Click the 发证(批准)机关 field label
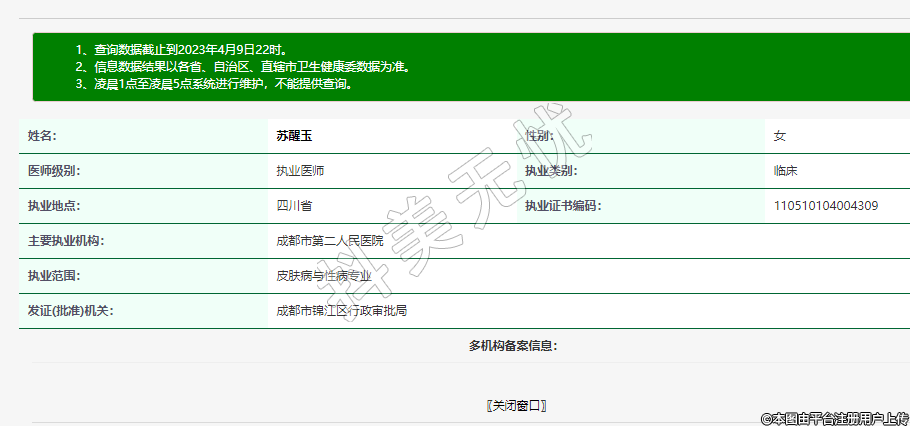The width and height of the screenshot is (910, 426). [70, 311]
